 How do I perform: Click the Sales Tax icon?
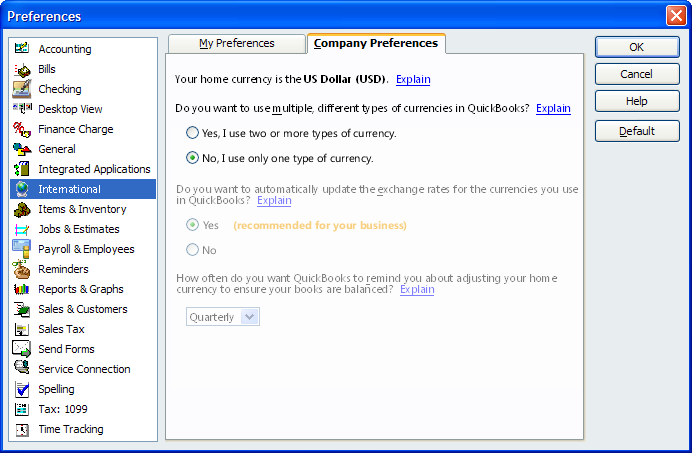pyautogui.click(x=22, y=329)
